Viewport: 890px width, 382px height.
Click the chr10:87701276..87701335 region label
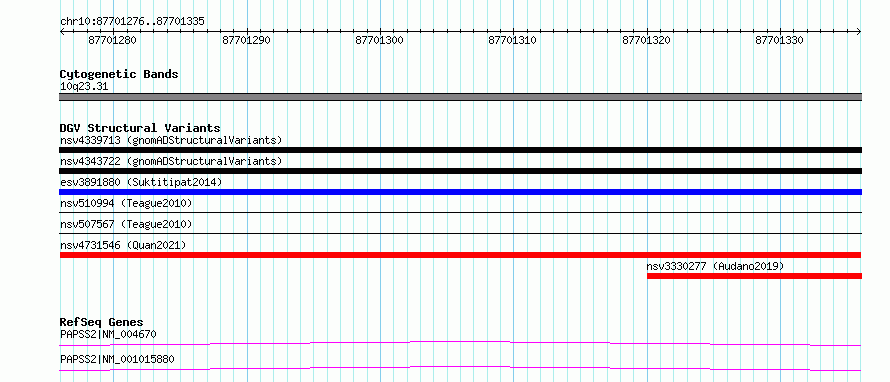point(132,22)
